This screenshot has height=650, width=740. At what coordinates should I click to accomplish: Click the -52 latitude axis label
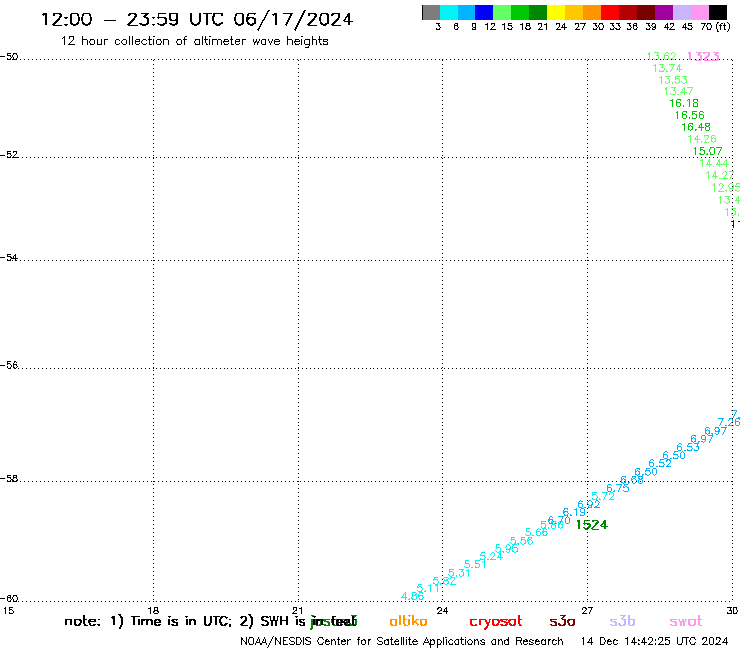tap(9, 155)
